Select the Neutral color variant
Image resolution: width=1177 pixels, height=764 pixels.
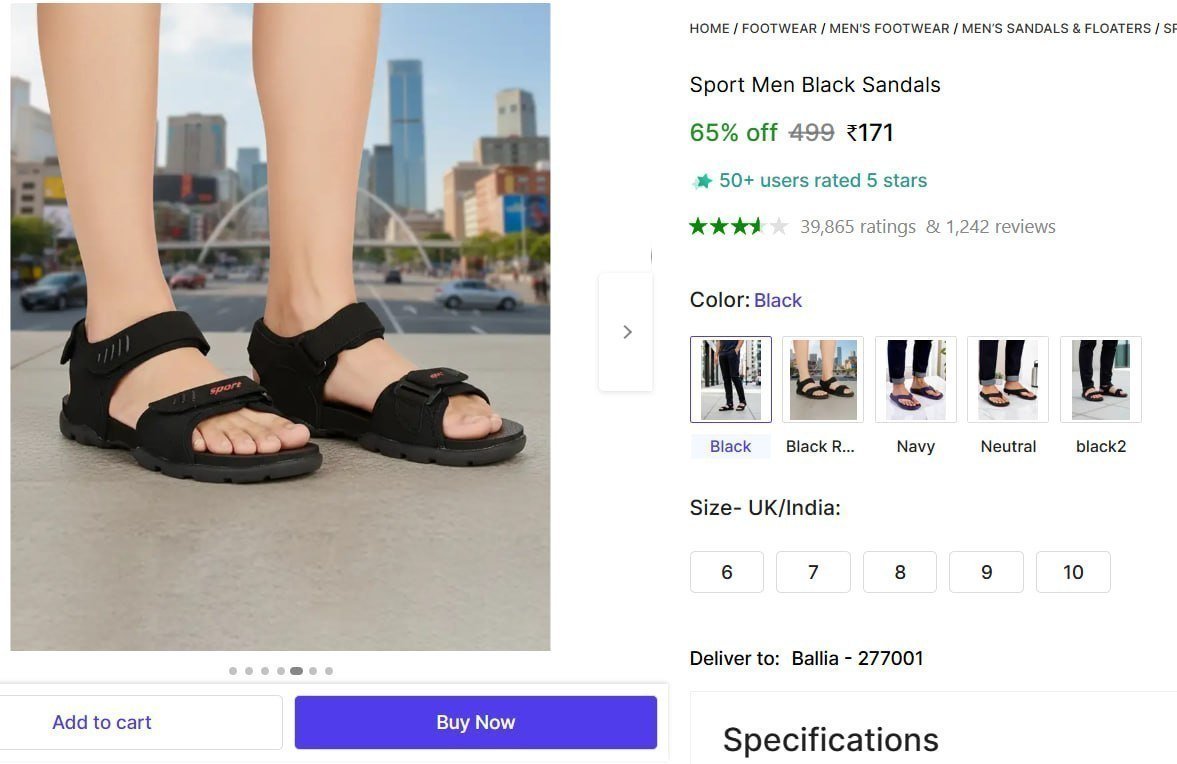point(1007,379)
